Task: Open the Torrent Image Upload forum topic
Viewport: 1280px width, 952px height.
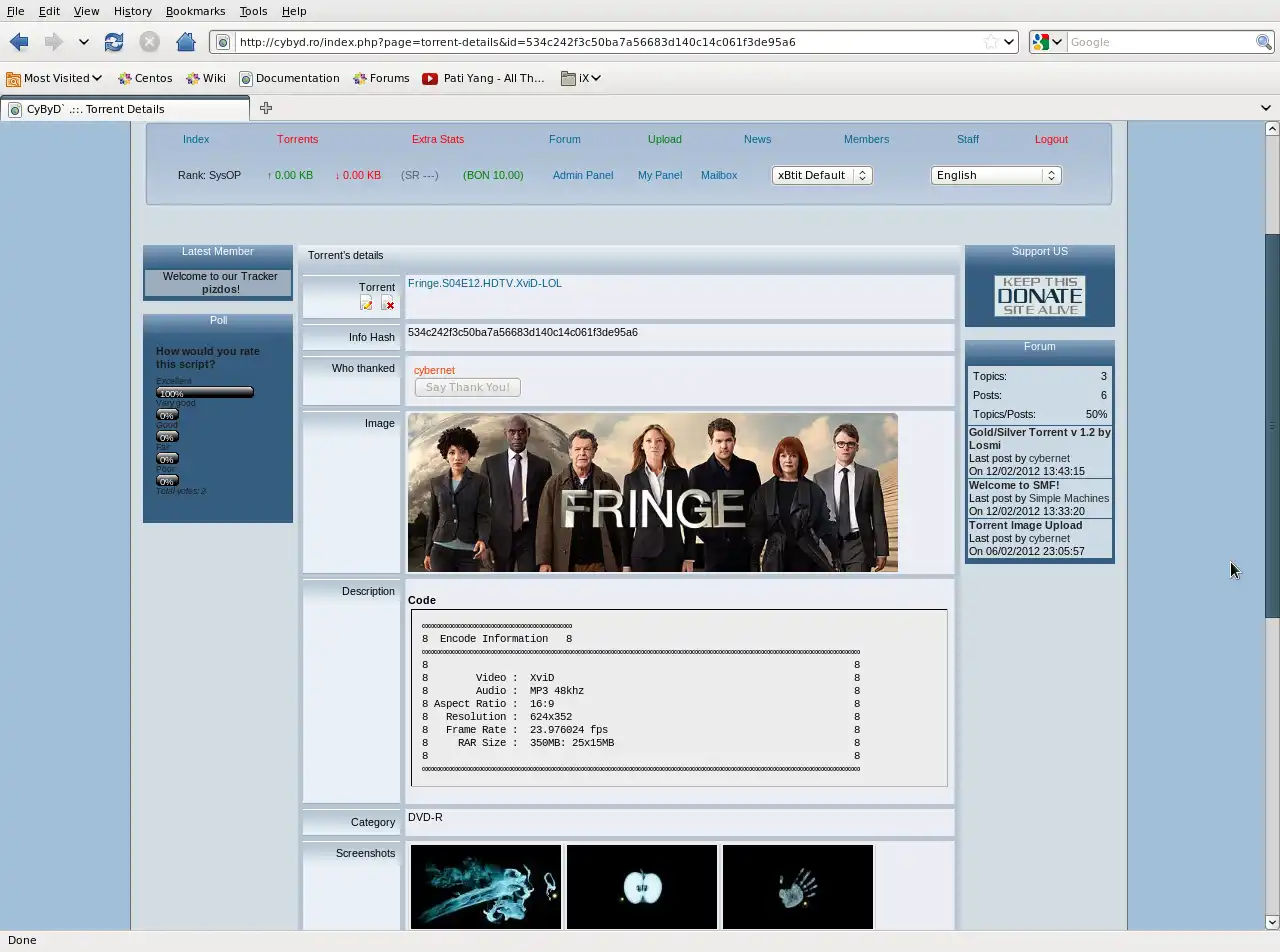Action: 1025,525
